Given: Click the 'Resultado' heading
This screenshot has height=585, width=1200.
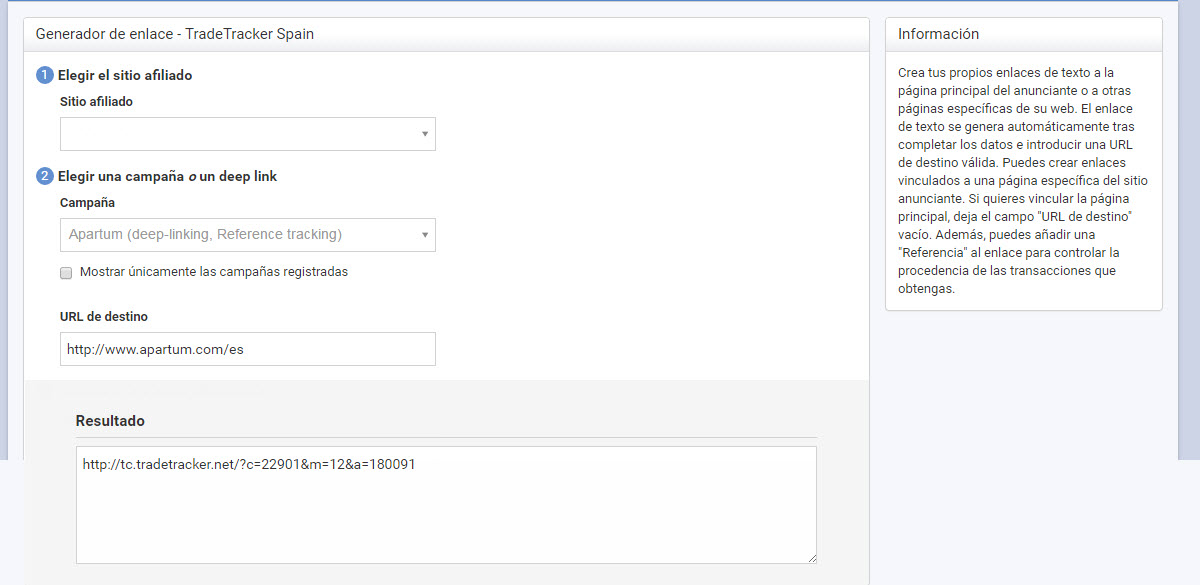Looking at the screenshot, I should click(110, 421).
